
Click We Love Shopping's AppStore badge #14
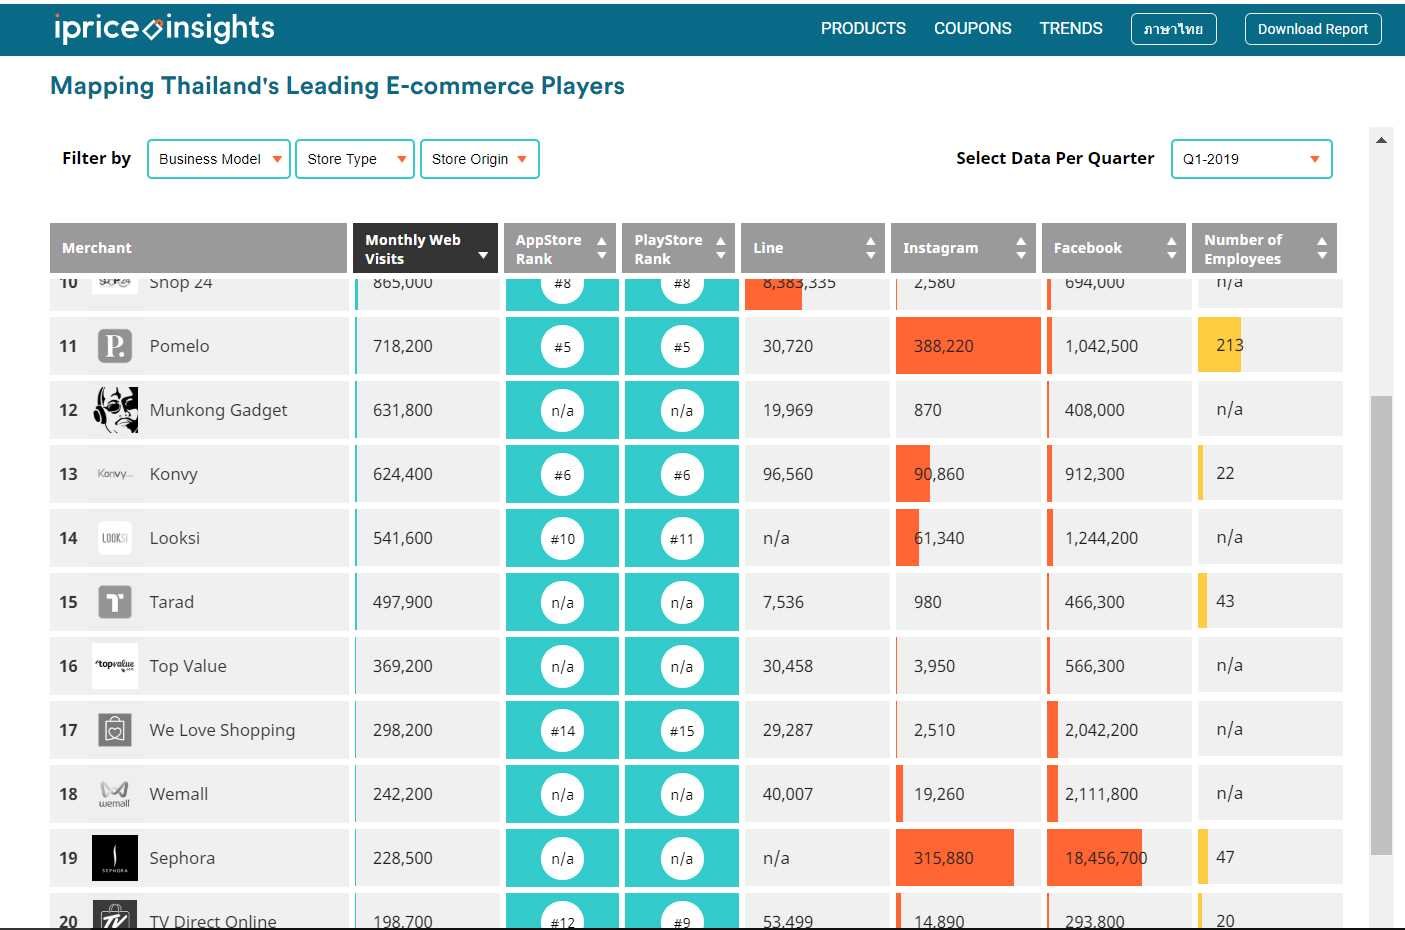pyautogui.click(x=563, y=731)
